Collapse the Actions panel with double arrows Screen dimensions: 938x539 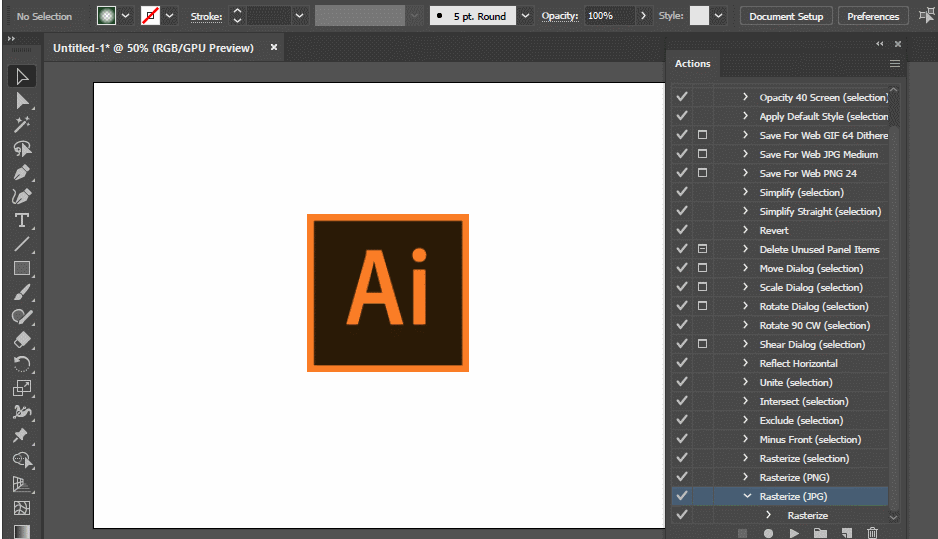coord(879,44)
